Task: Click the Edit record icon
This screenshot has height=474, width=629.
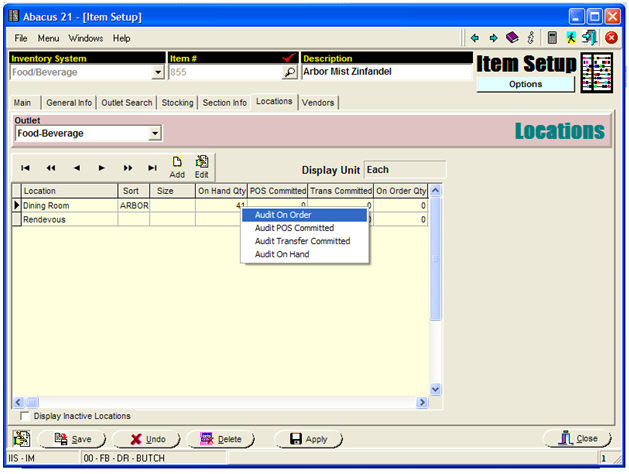Action: [202, 166]
